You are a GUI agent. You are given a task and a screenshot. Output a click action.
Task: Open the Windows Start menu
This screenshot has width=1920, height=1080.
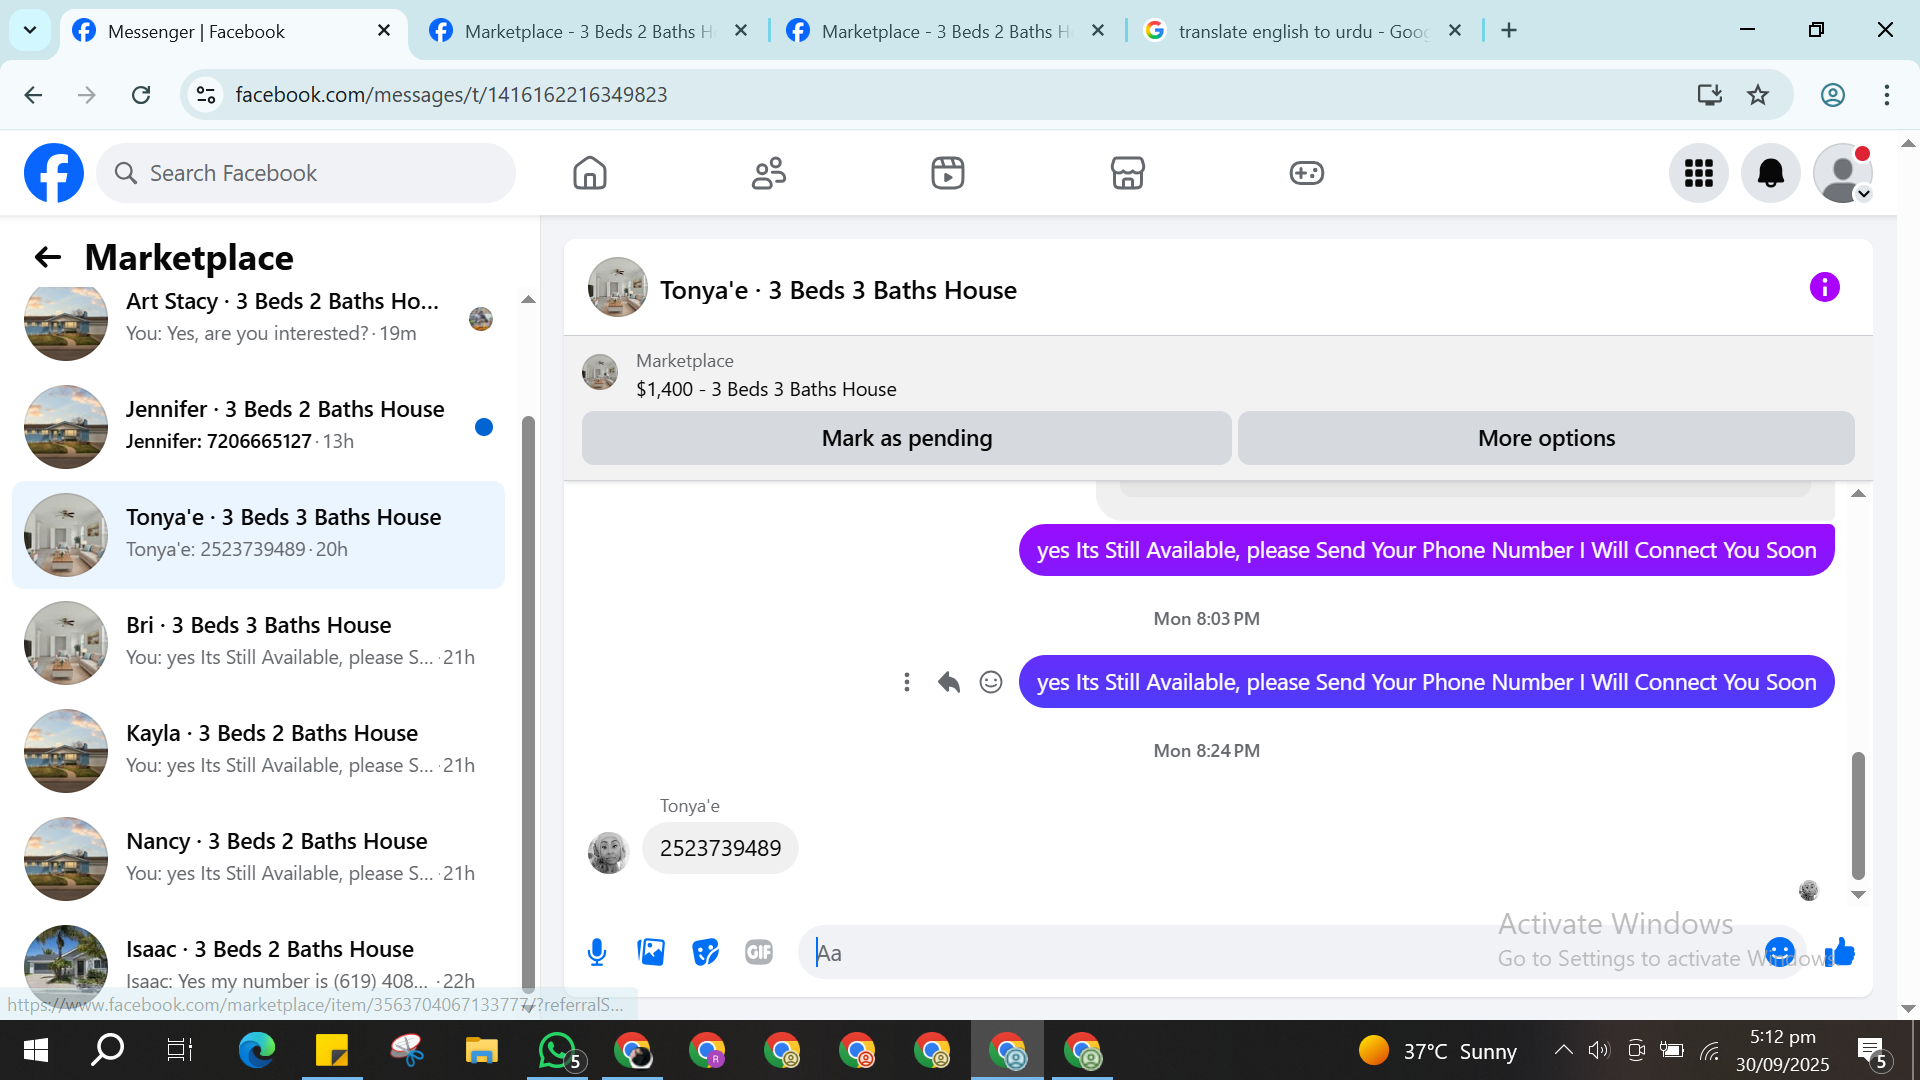35,1050
